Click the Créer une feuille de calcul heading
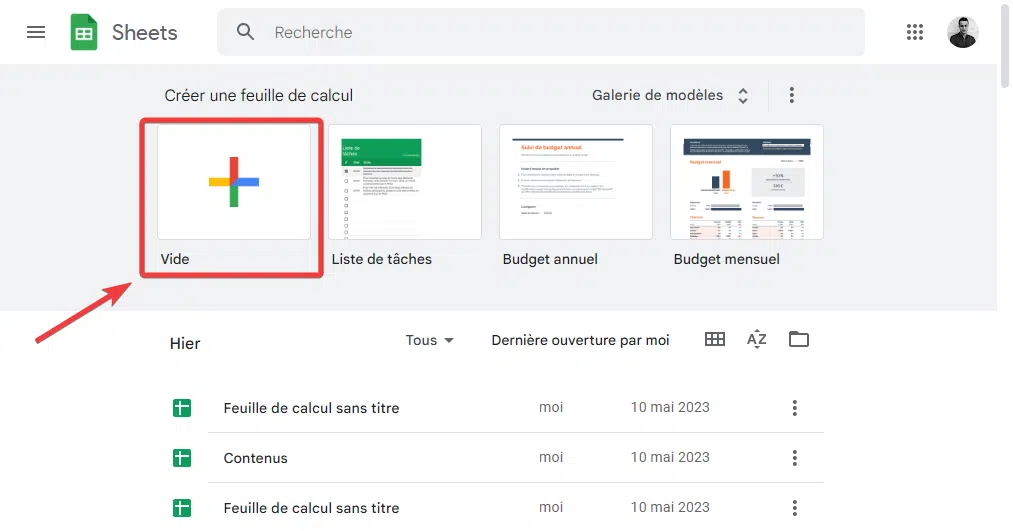The image size is (1013, 531). coord(258,96)
